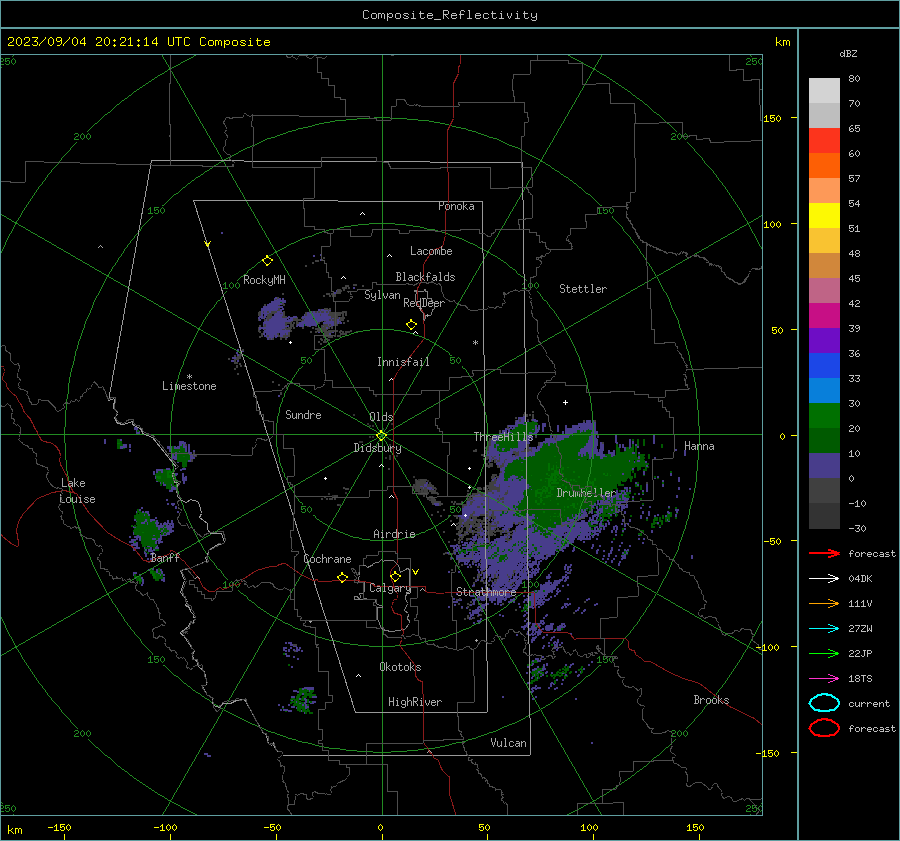This screenshot has width=900, height=841.
Task: Select the blue 36 dBZ swatch
Action: (x=824, y=365)
